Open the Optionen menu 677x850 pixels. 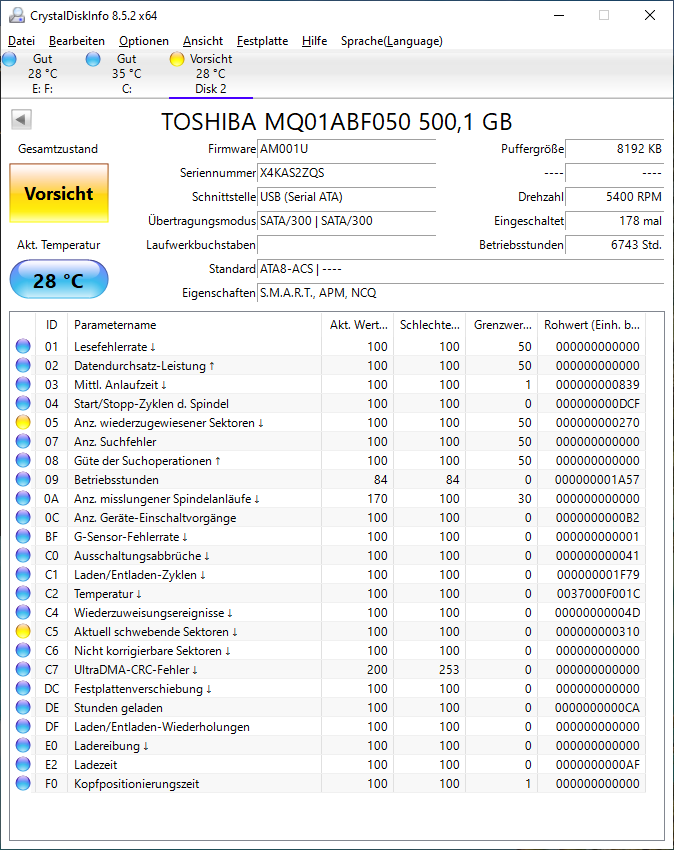tap(144, 41)
